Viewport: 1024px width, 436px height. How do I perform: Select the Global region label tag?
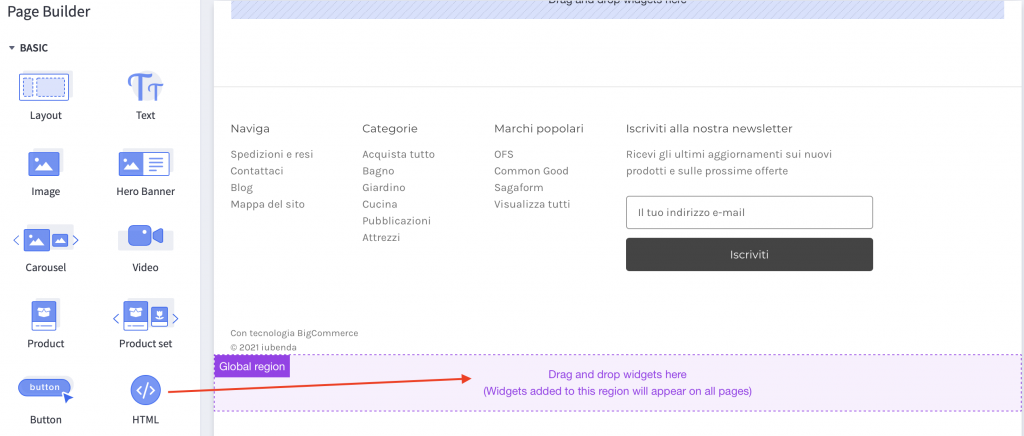point(252,367)
